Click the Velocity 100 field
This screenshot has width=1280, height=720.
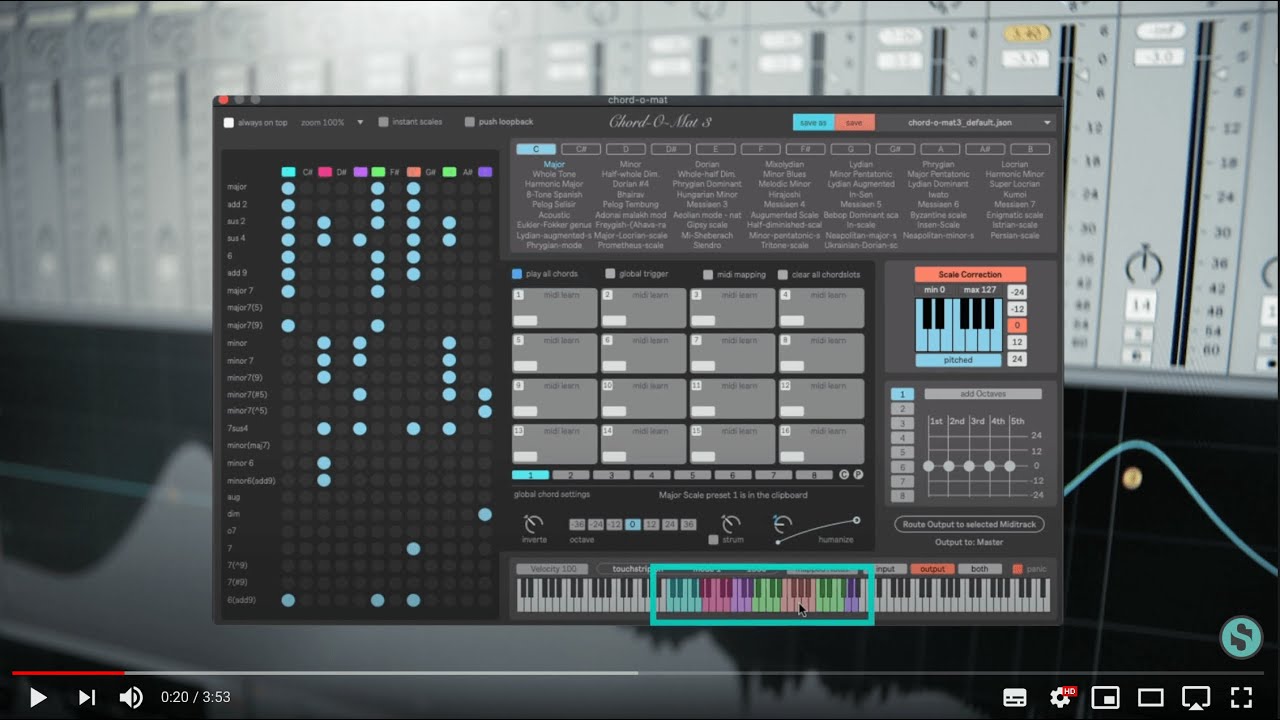(x=553, y=569)
